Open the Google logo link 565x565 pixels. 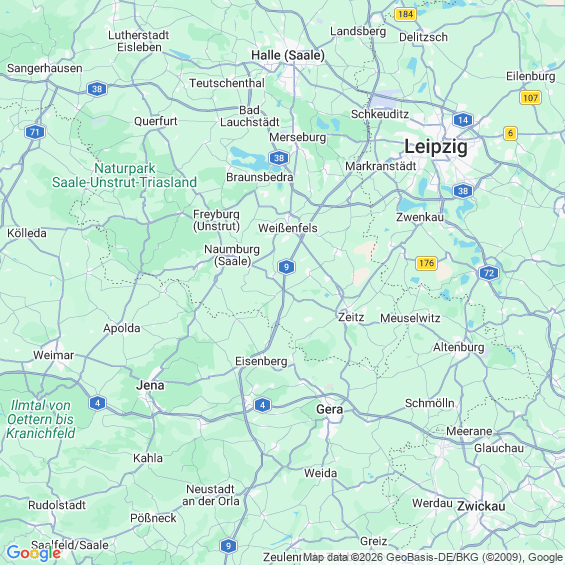pyautogui.click(x=34, y=553)
